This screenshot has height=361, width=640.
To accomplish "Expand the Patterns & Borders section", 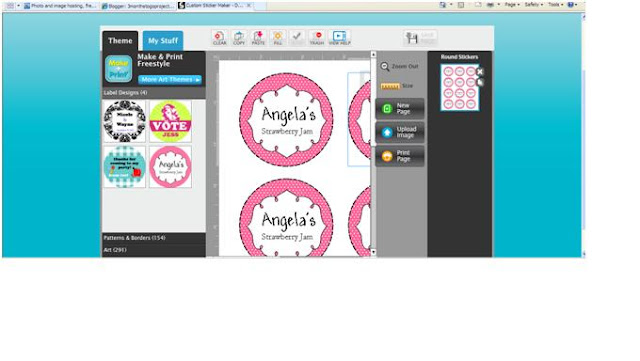I will [153, 238].
